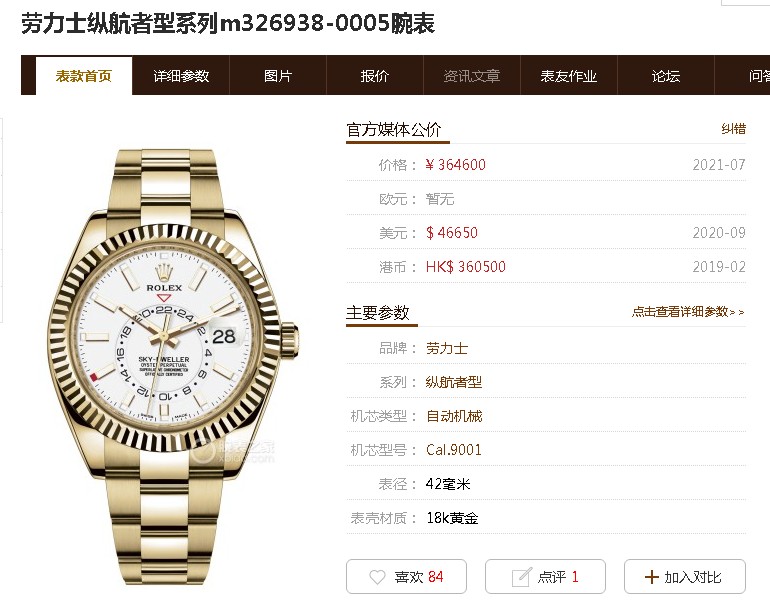Click the 自动机械 movement type link
This screenshot has height=601, width=770.
(454, 416)
